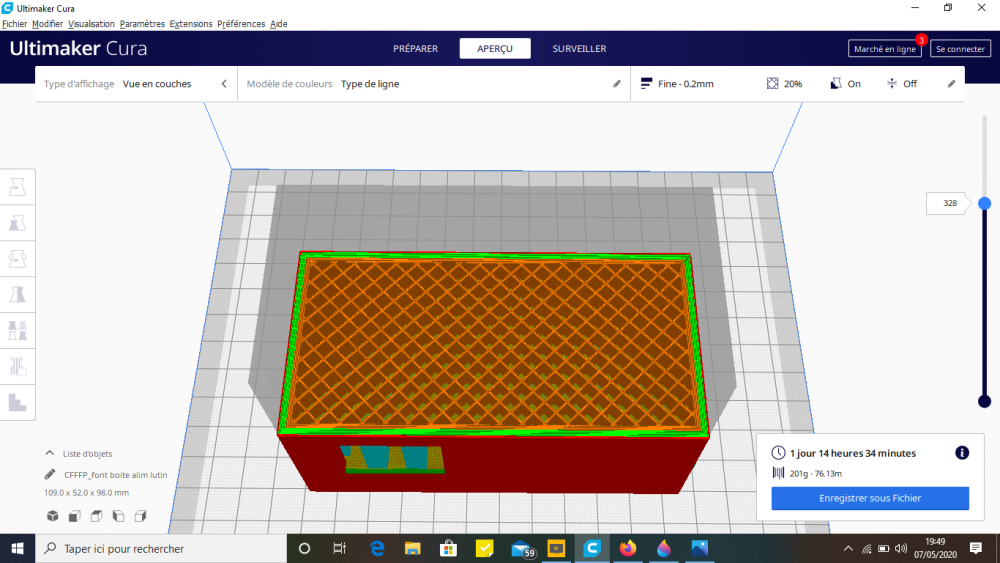Click the last left toolbar tool icon
This screenshot has height=563, width=1000.
pyautogui.click(x=17, y=402)
